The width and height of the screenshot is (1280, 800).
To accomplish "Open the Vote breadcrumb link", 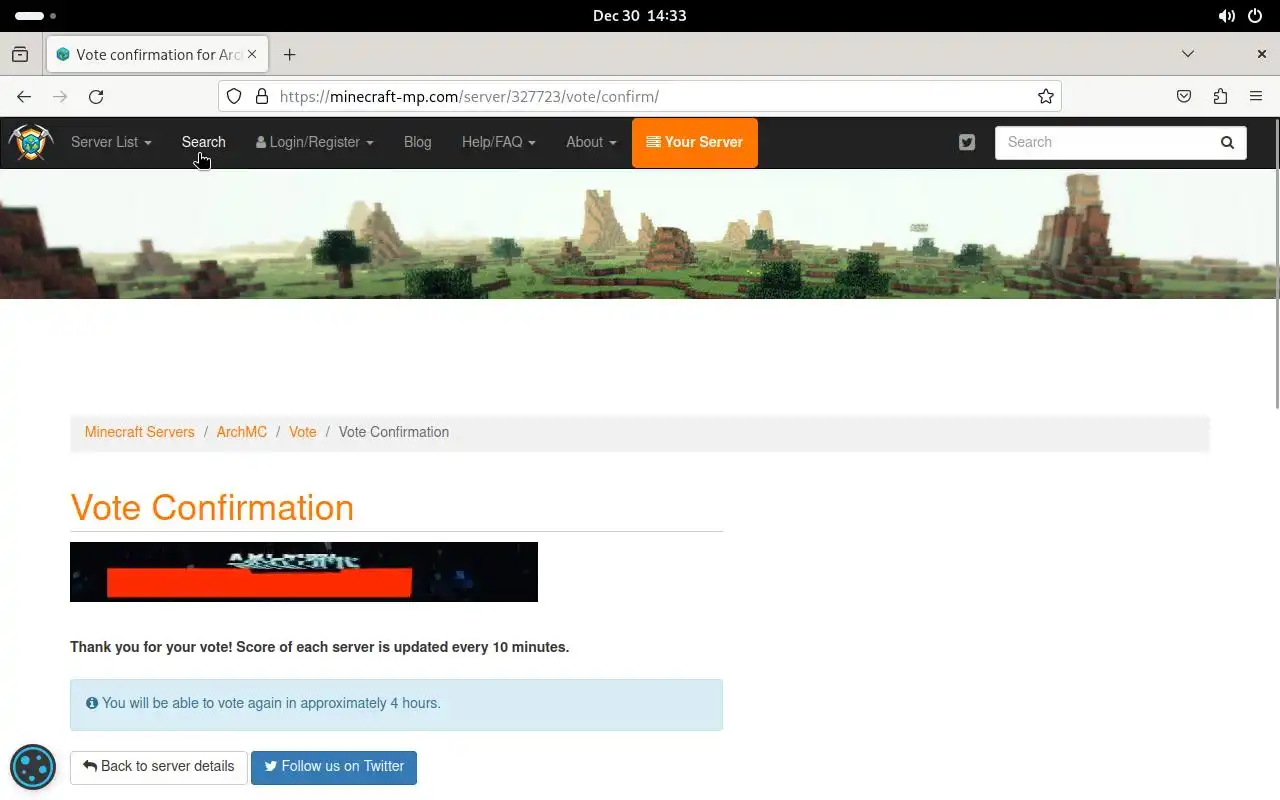I will tap(302, 432).
